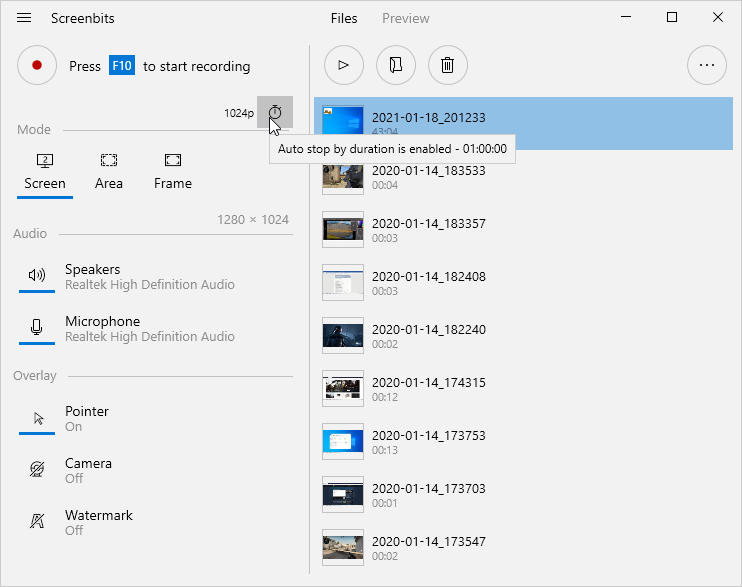The height and width of the screenshot is (587, 742).
Task: Click thumbnail of 2020-01-14_182240 recording
Action: click(x=343, y=336)
